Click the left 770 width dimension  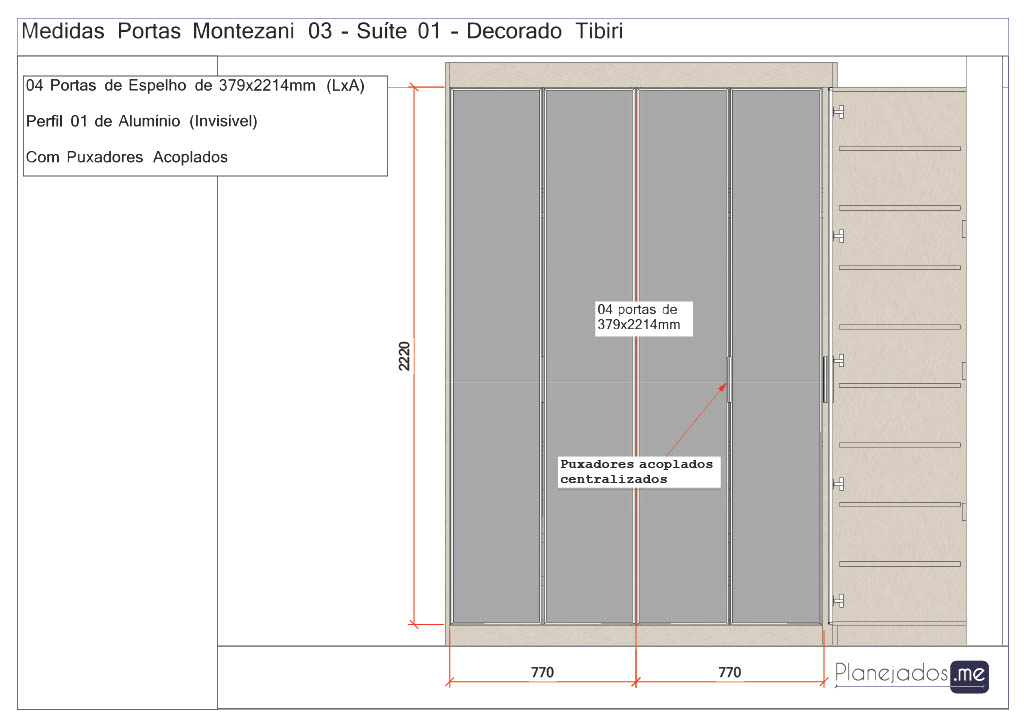pos(541,672)
